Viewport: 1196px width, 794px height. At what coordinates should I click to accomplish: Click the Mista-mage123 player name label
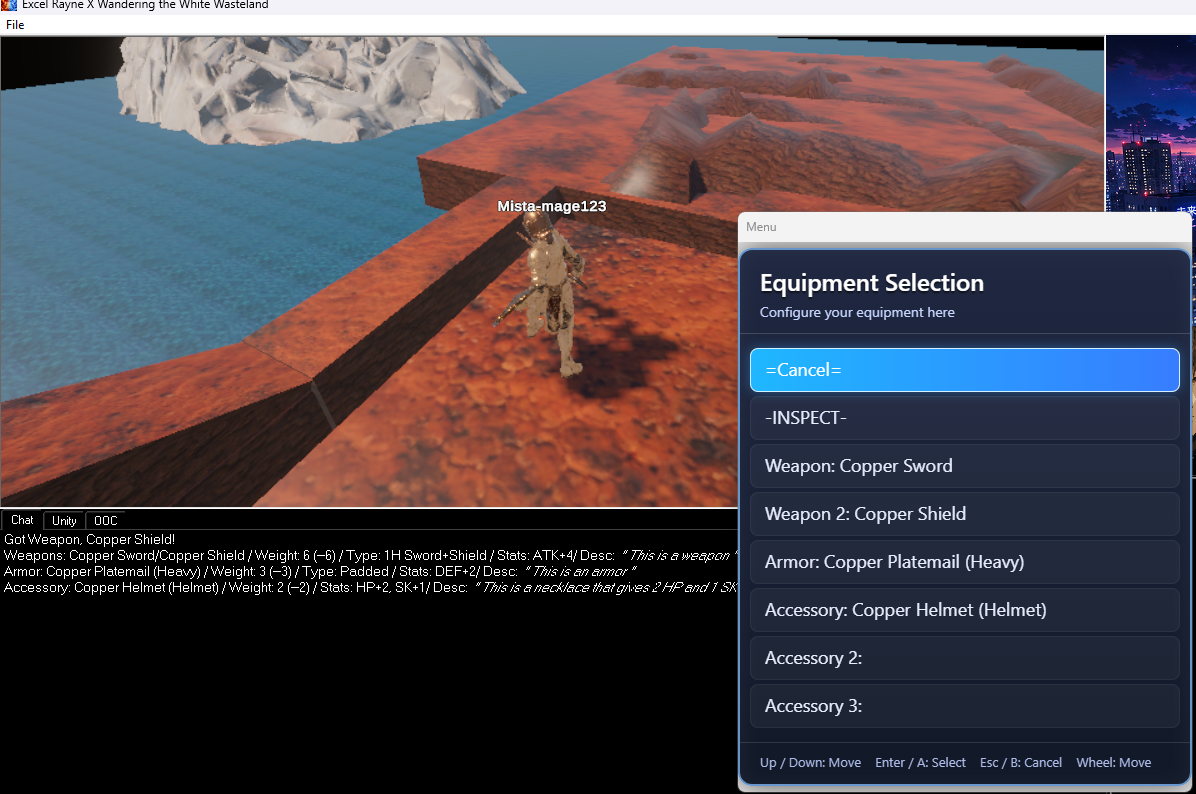tap(551, 206)
